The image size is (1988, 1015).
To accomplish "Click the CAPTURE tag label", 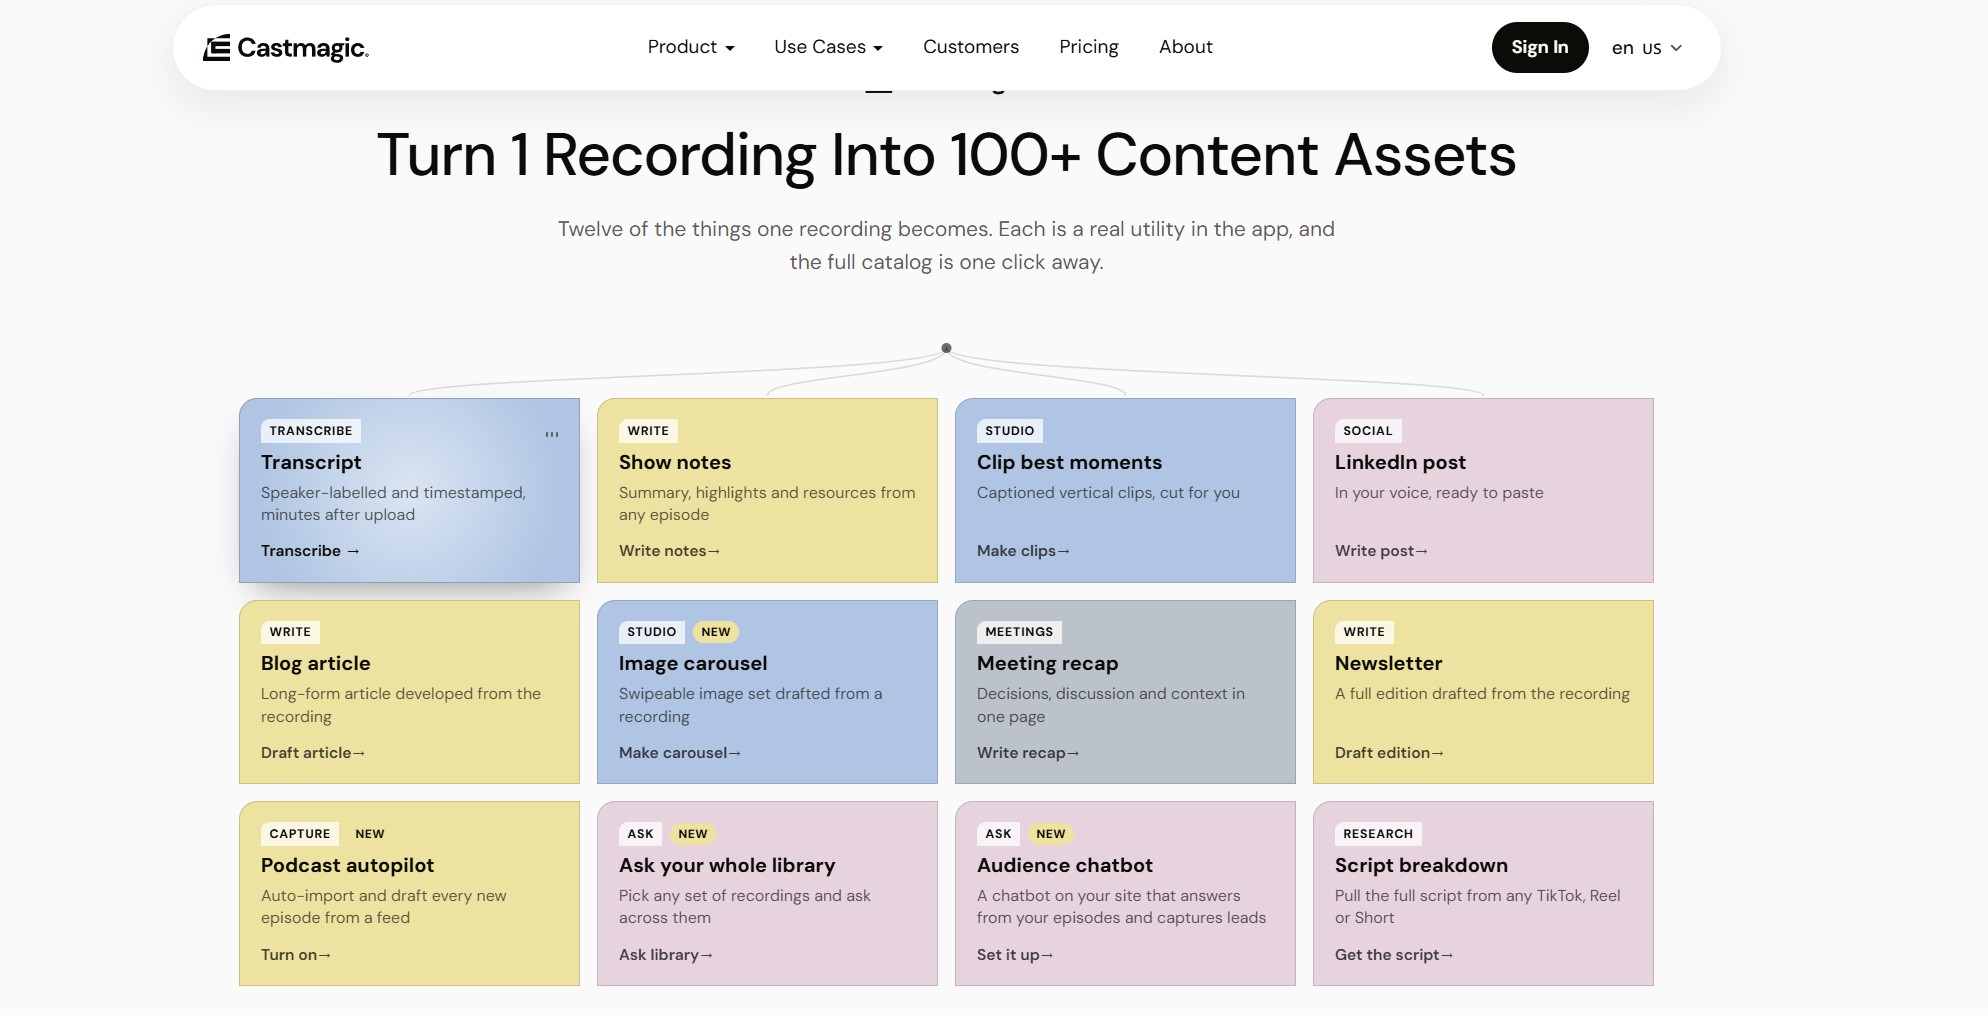I will 300,834.
